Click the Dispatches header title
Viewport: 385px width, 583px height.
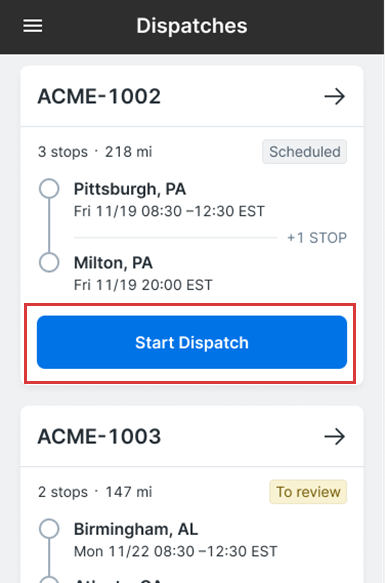(x=192, y=26)
